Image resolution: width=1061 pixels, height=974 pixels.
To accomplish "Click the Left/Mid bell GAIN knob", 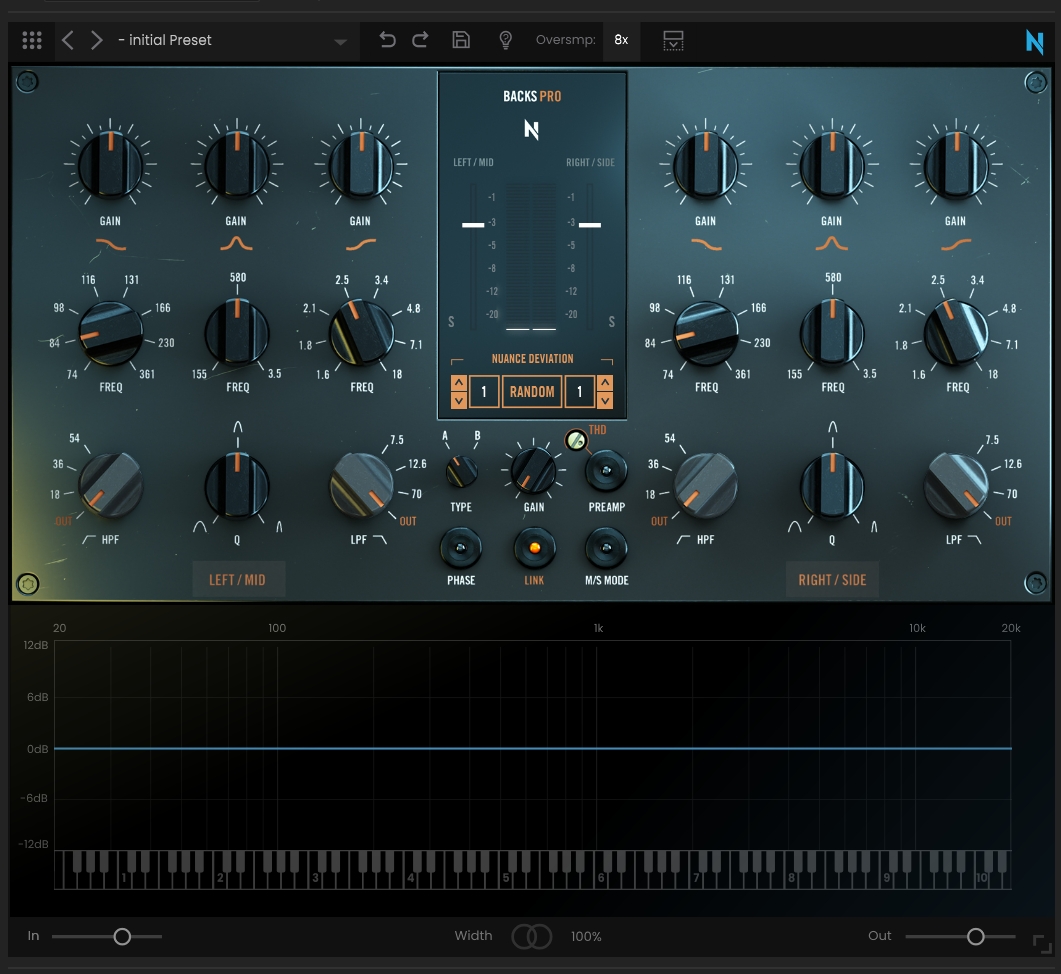I will coord(237,164).
